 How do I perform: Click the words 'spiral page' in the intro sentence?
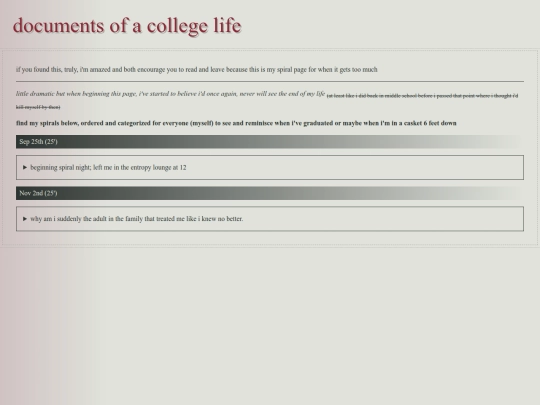point(291,70)
